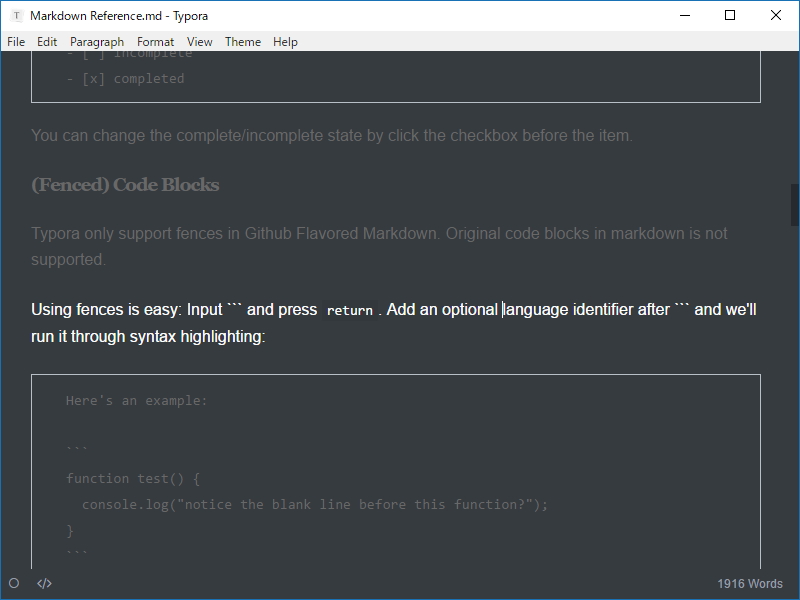Click the console.log code line

tap(315, 504)
